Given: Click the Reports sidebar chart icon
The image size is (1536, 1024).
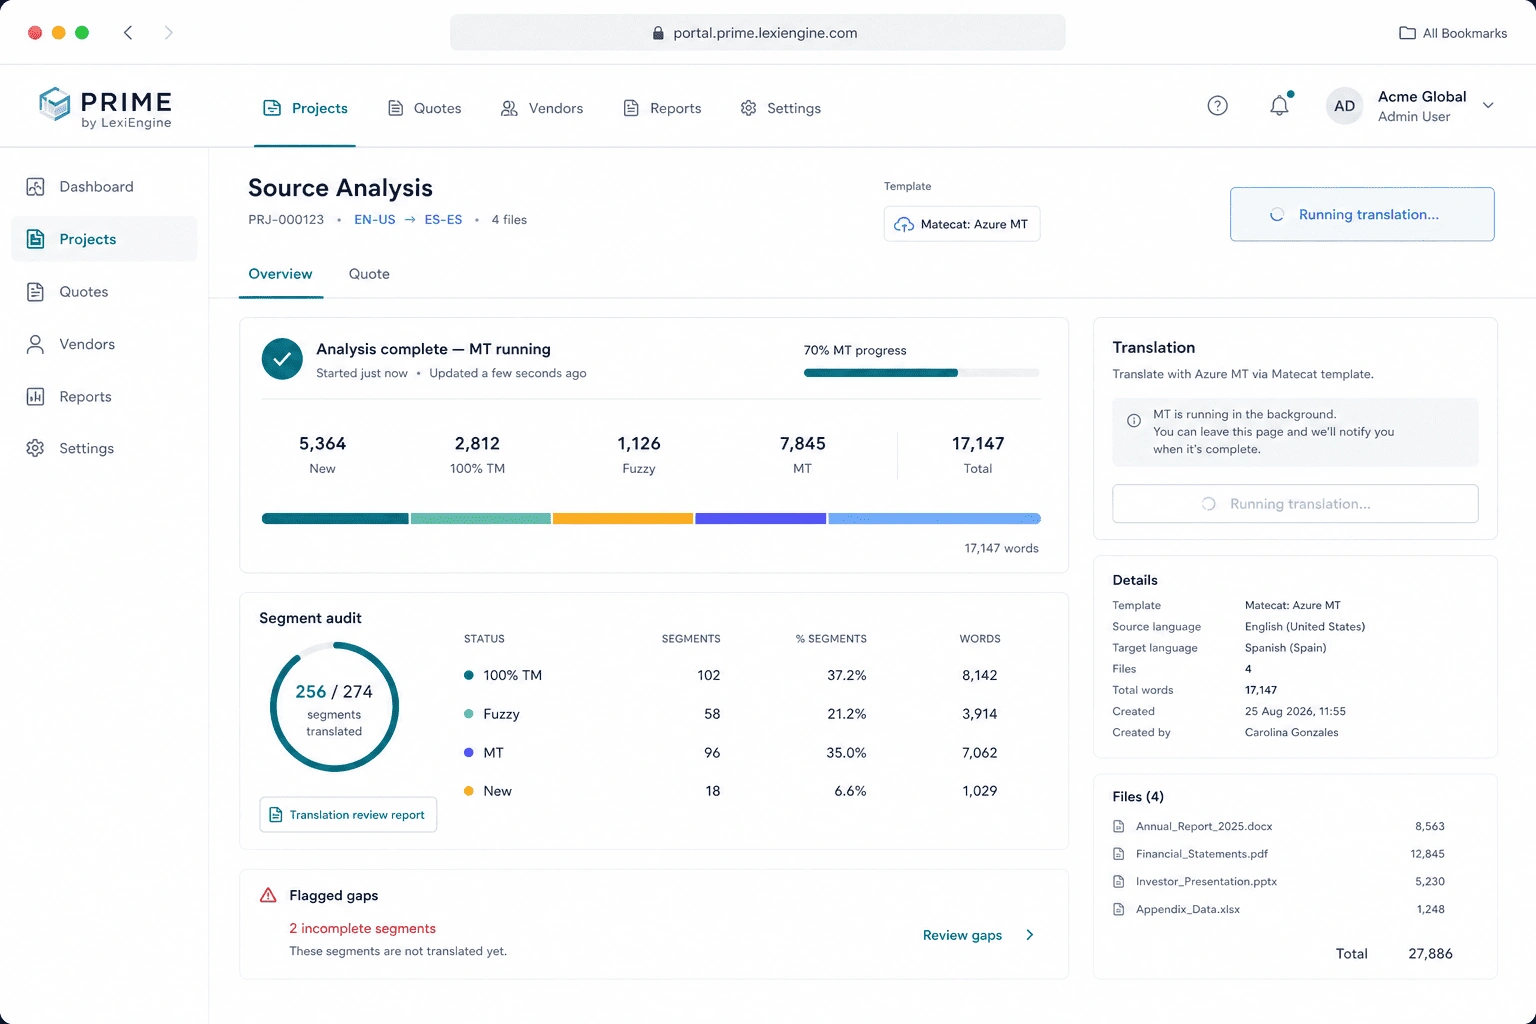Looking at the screenshot, I should (x=35, y=397).
